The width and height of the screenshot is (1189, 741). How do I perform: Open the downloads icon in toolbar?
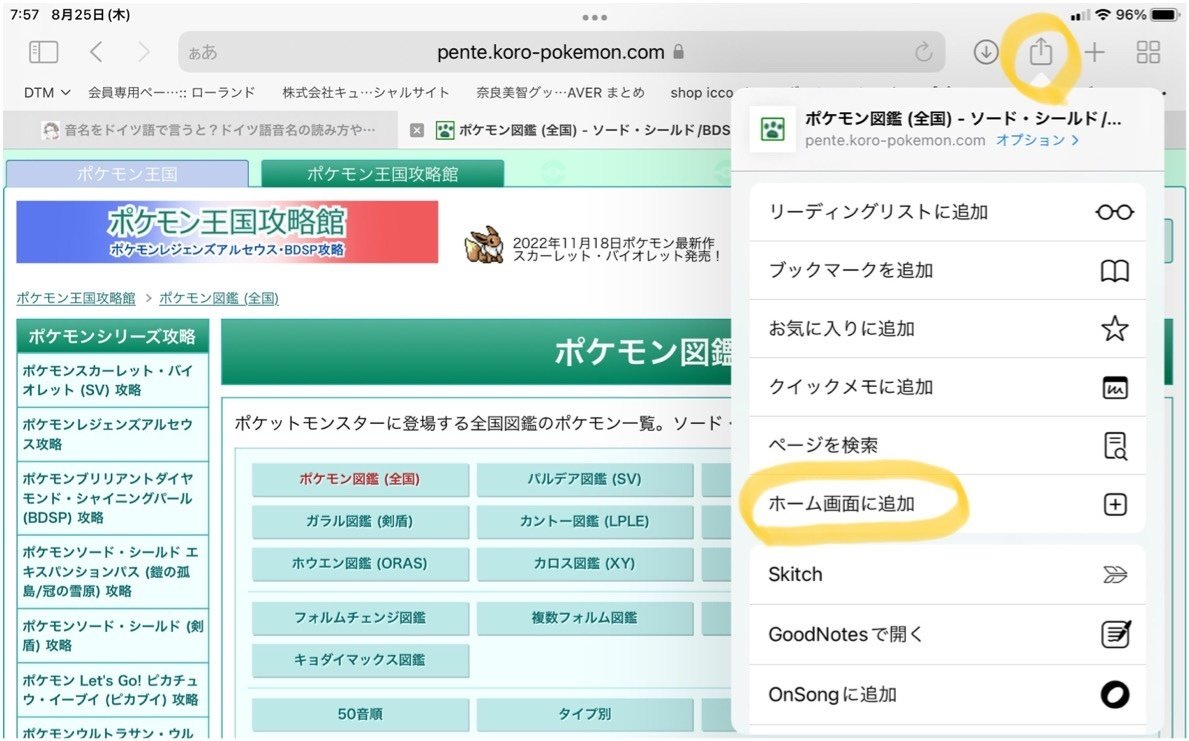point(986,52)
